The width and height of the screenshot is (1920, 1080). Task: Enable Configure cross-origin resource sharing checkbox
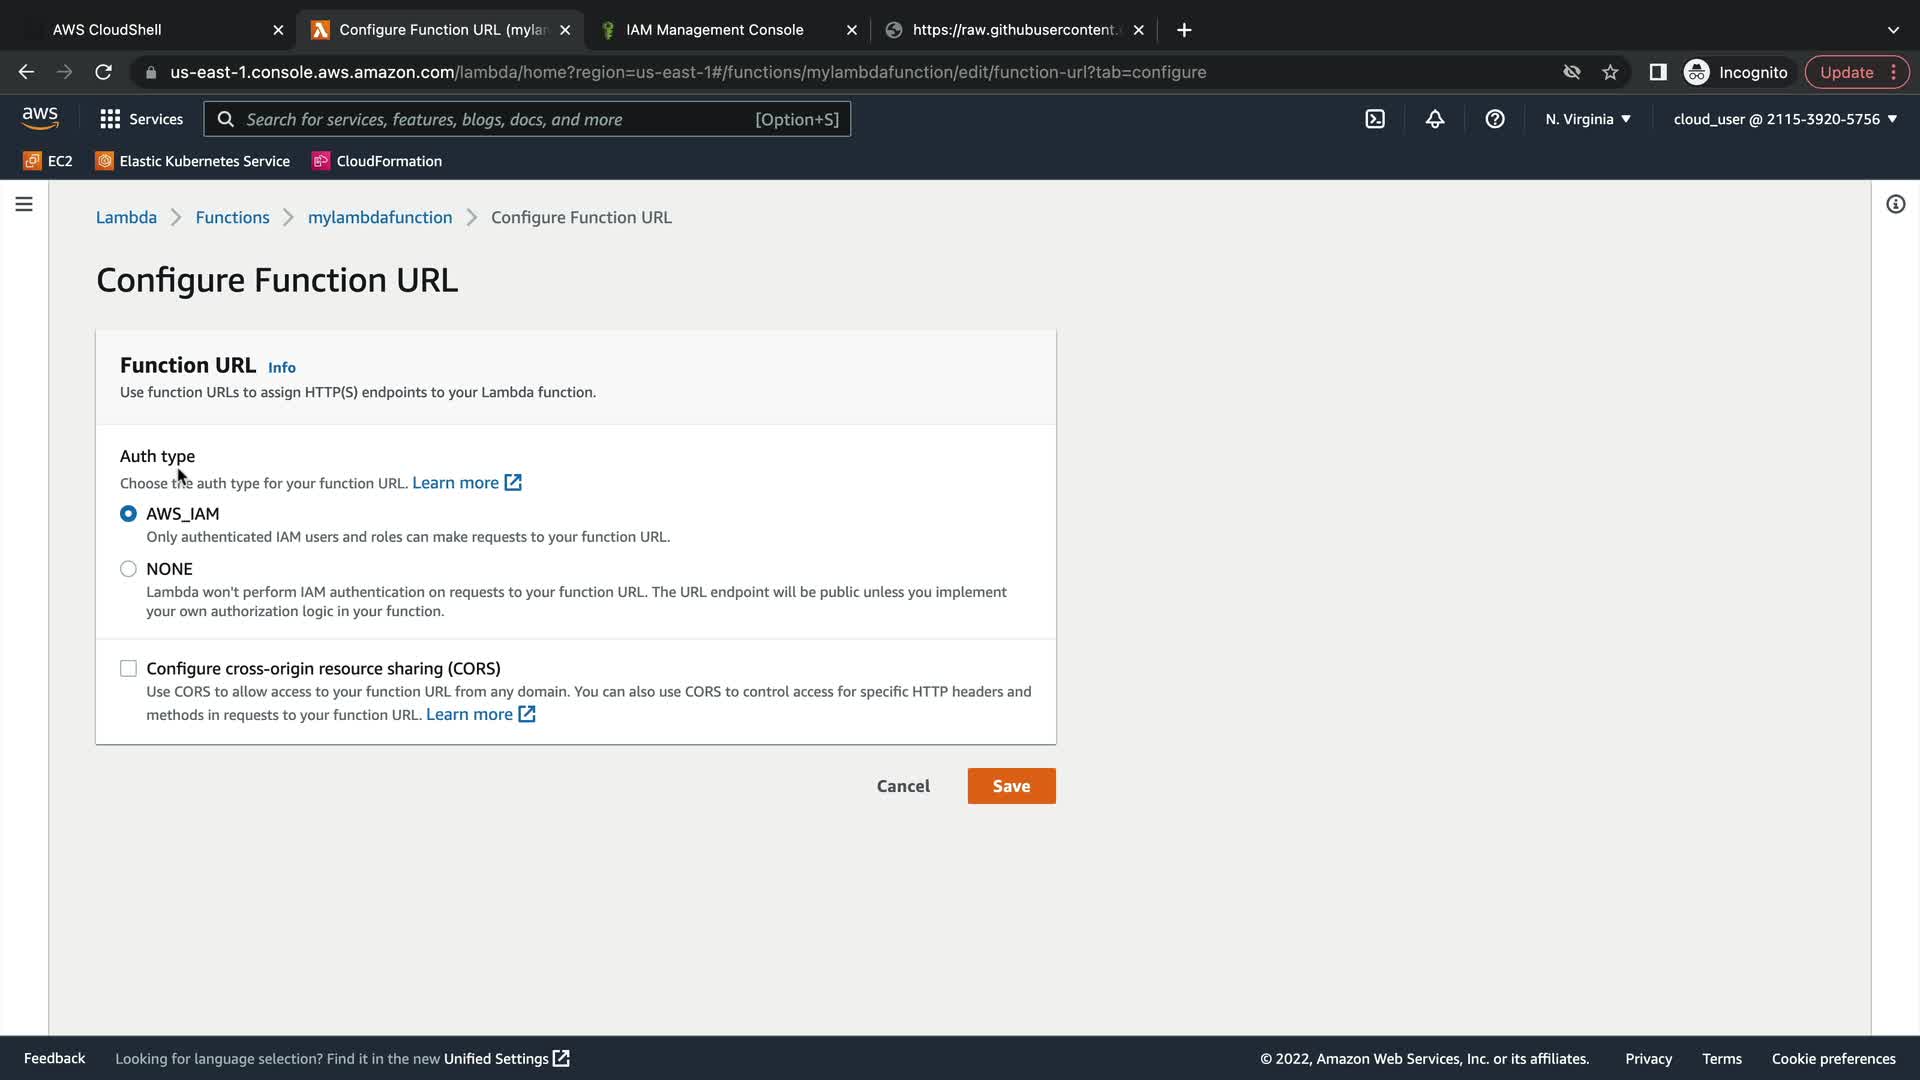[128, 668]
